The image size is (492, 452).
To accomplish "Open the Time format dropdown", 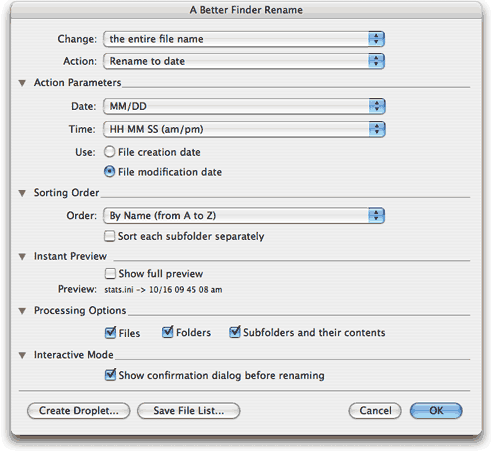I will click(x=244, y=129).
